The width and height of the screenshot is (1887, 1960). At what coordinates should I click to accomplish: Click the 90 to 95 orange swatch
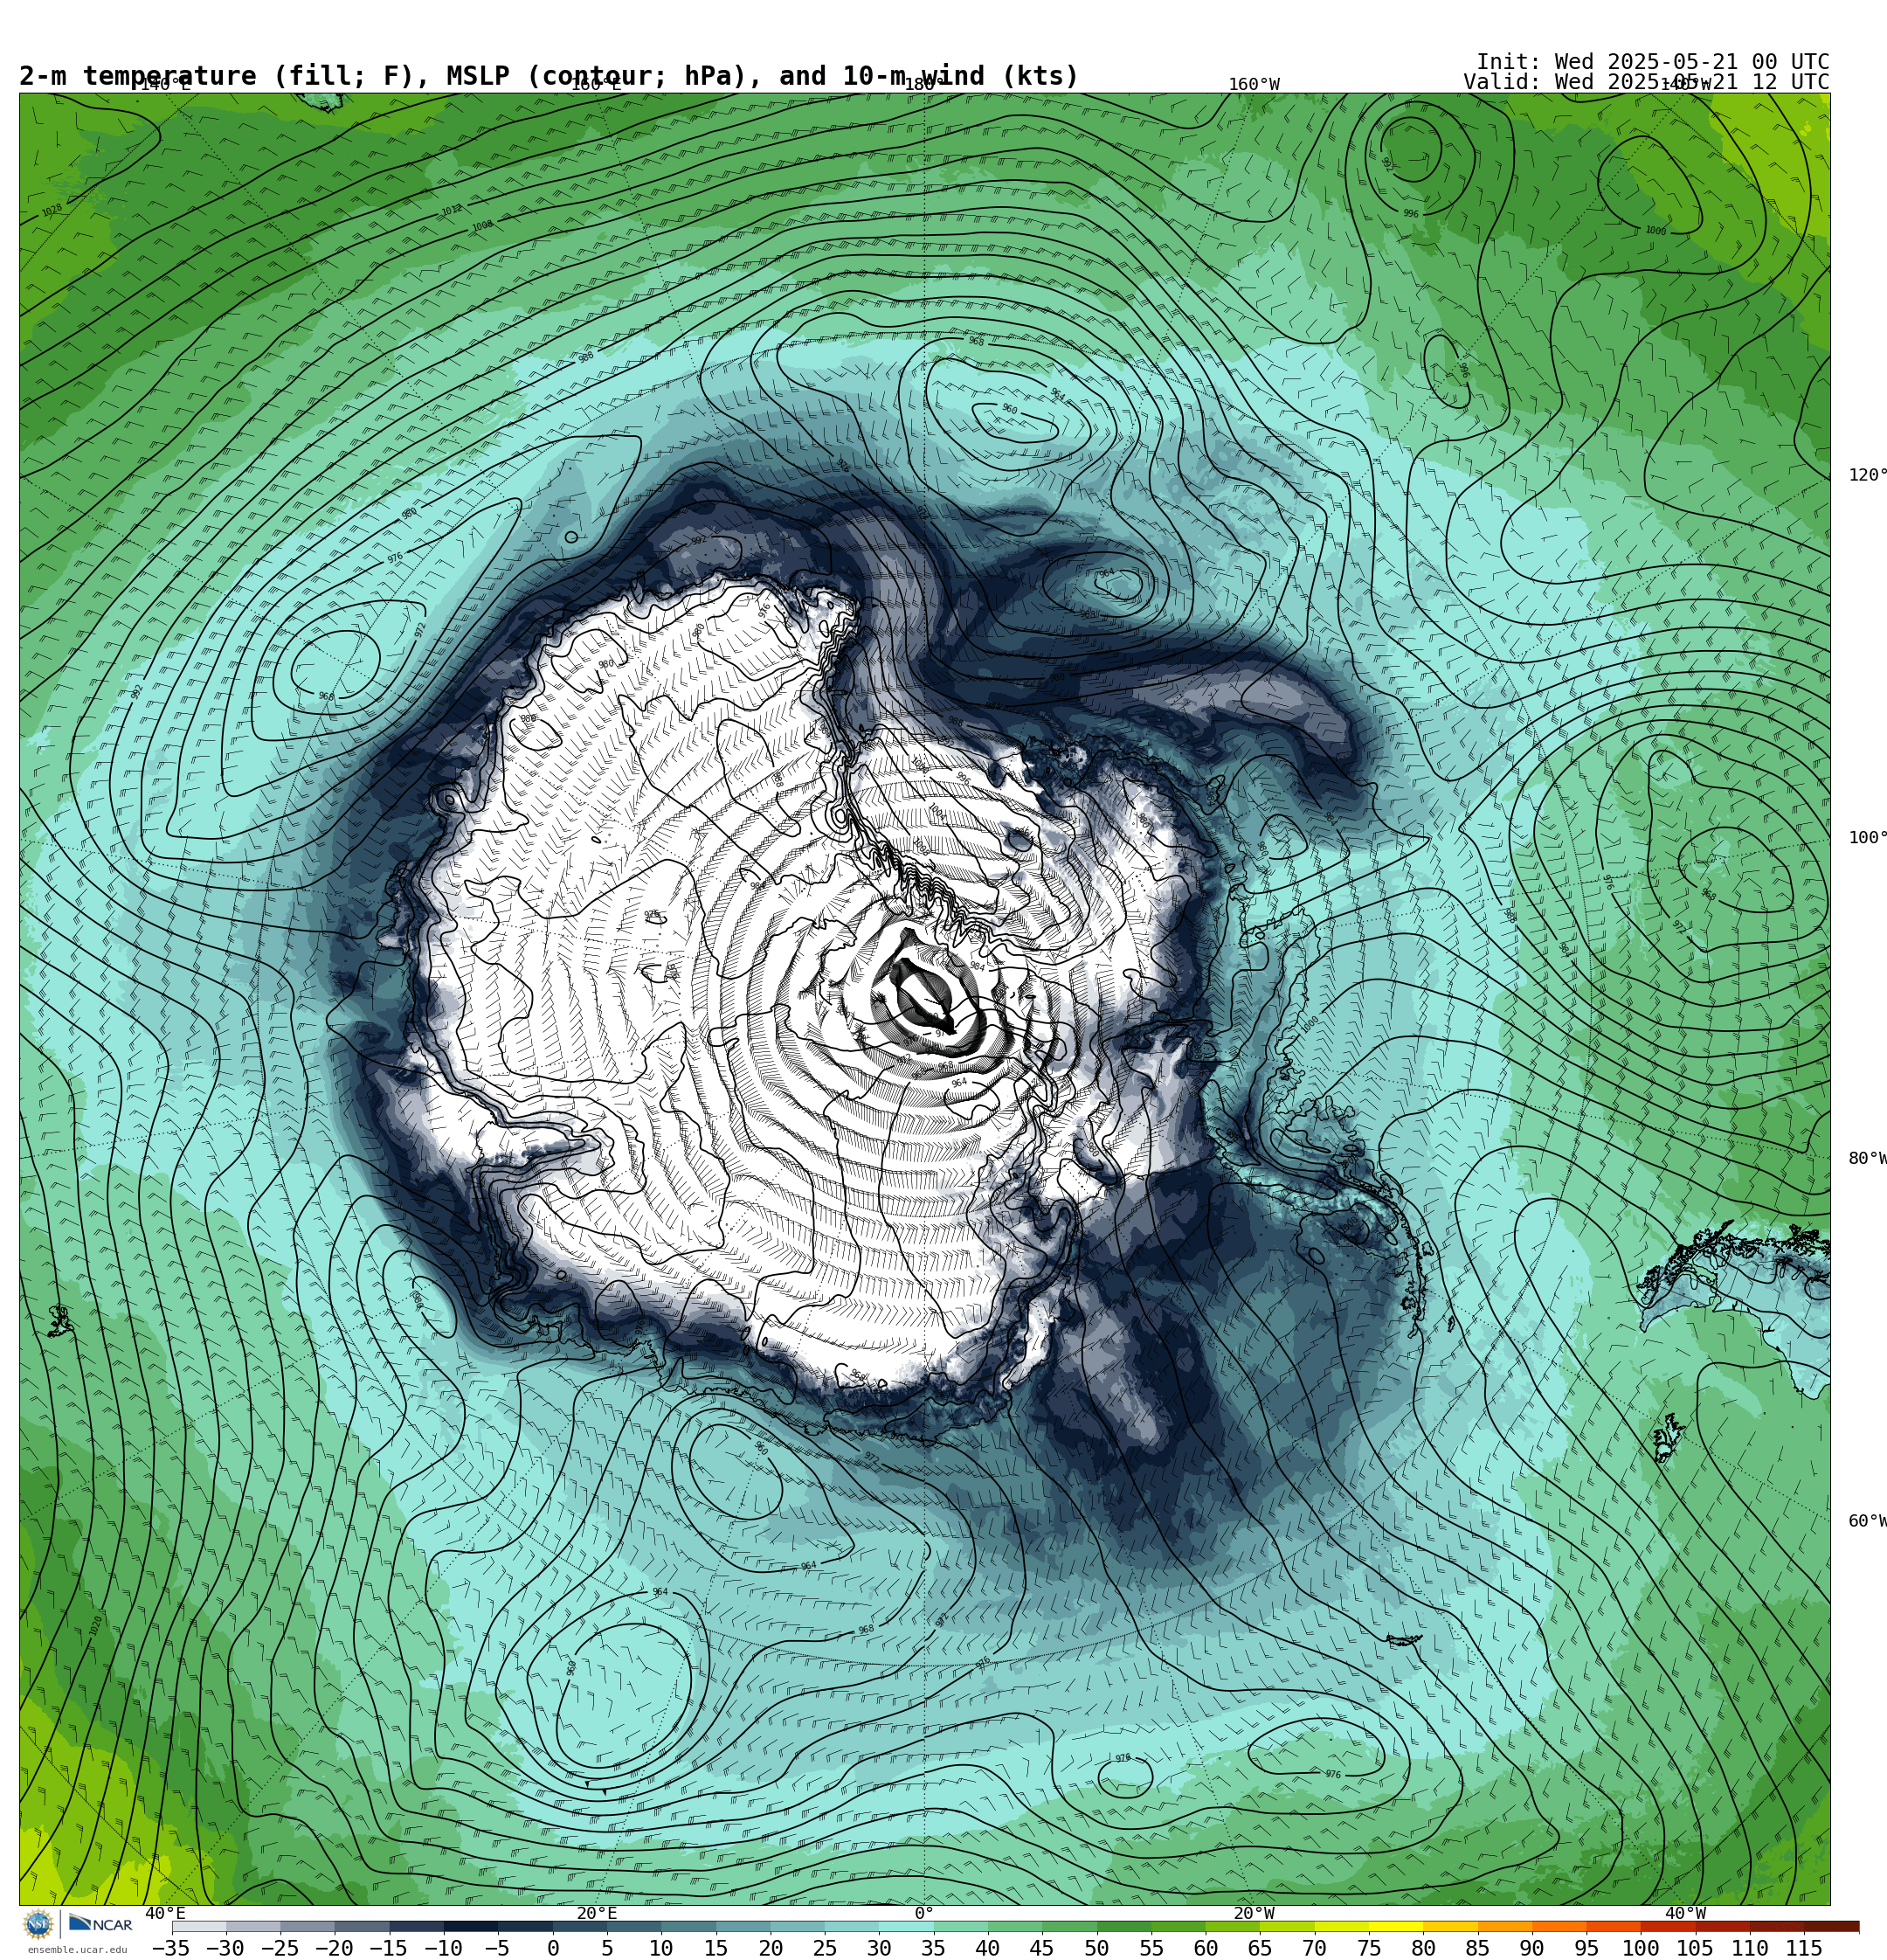tap(1559, 1927)
